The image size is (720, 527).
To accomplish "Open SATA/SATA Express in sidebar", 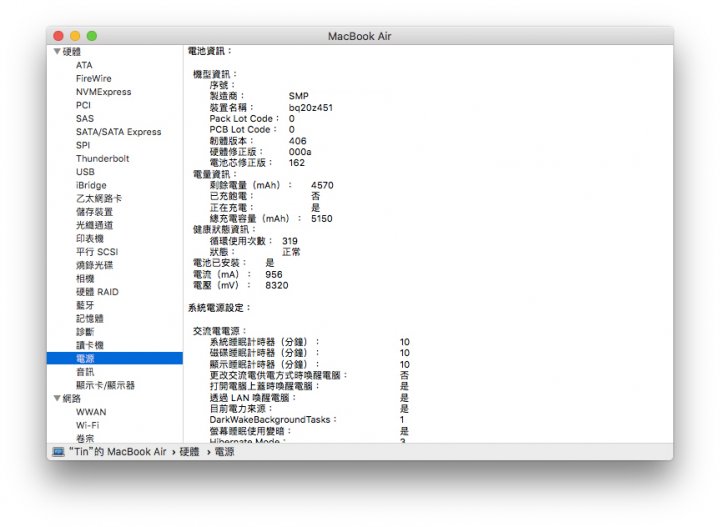I will pos(118,132).
